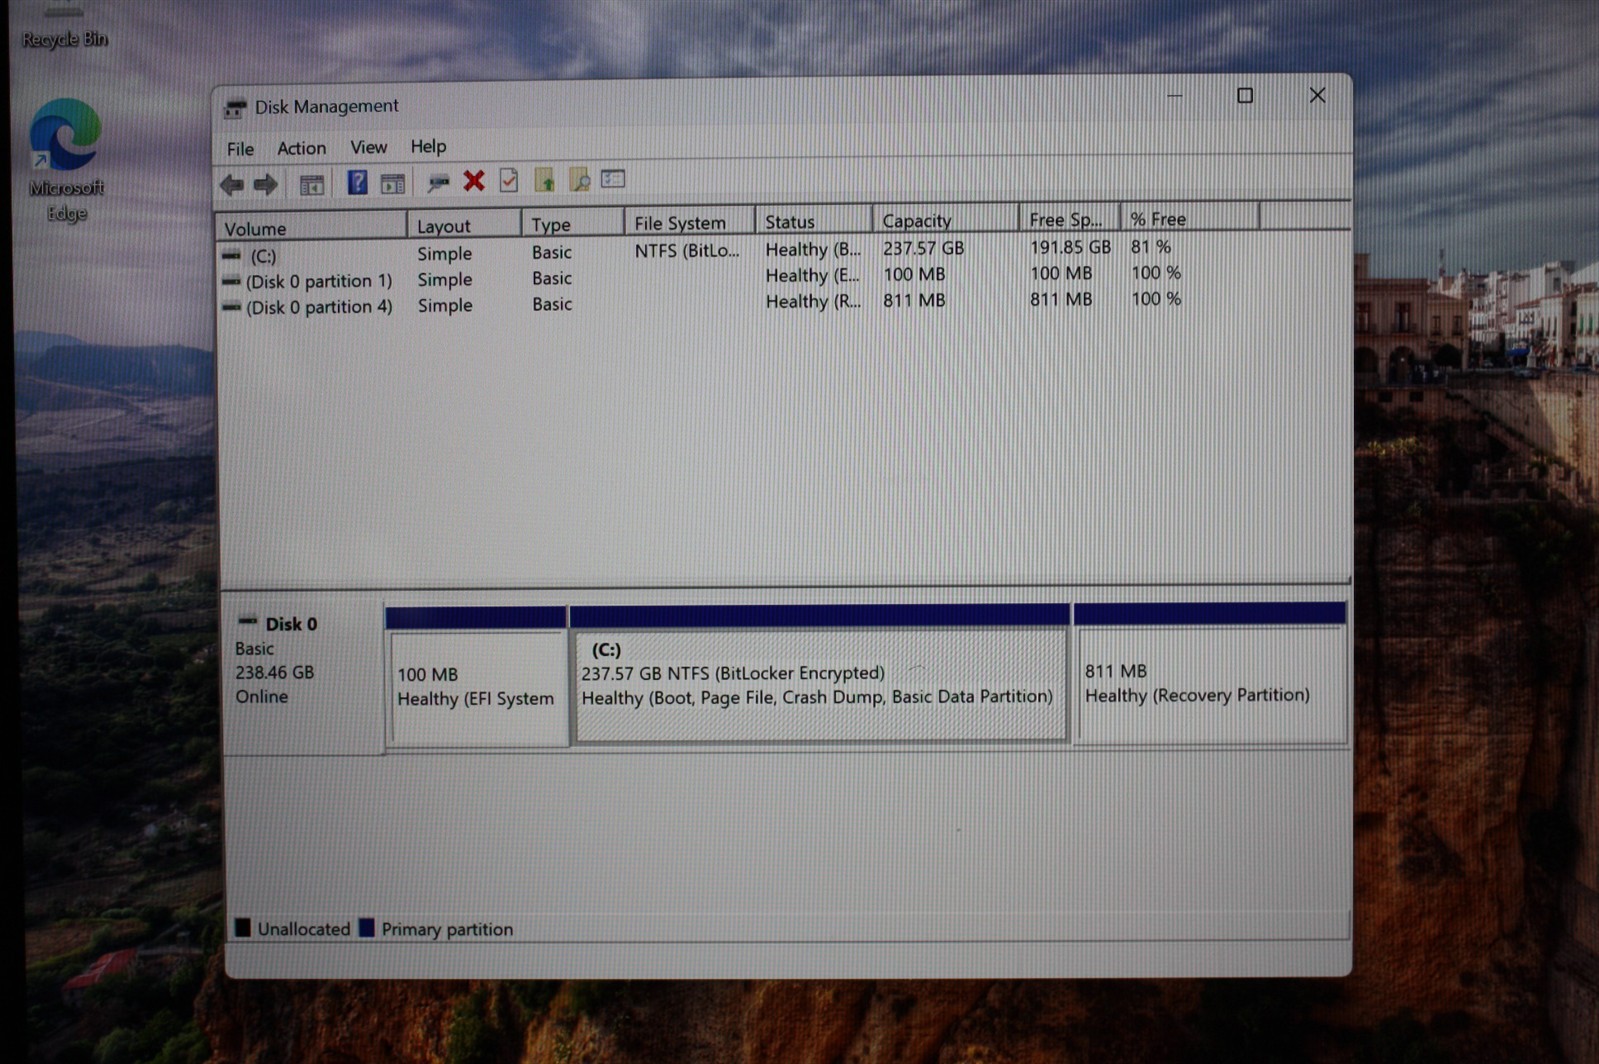Click the Primary partition legend label
Viewport: 1599px width, 1064px height.
(447, 929)
